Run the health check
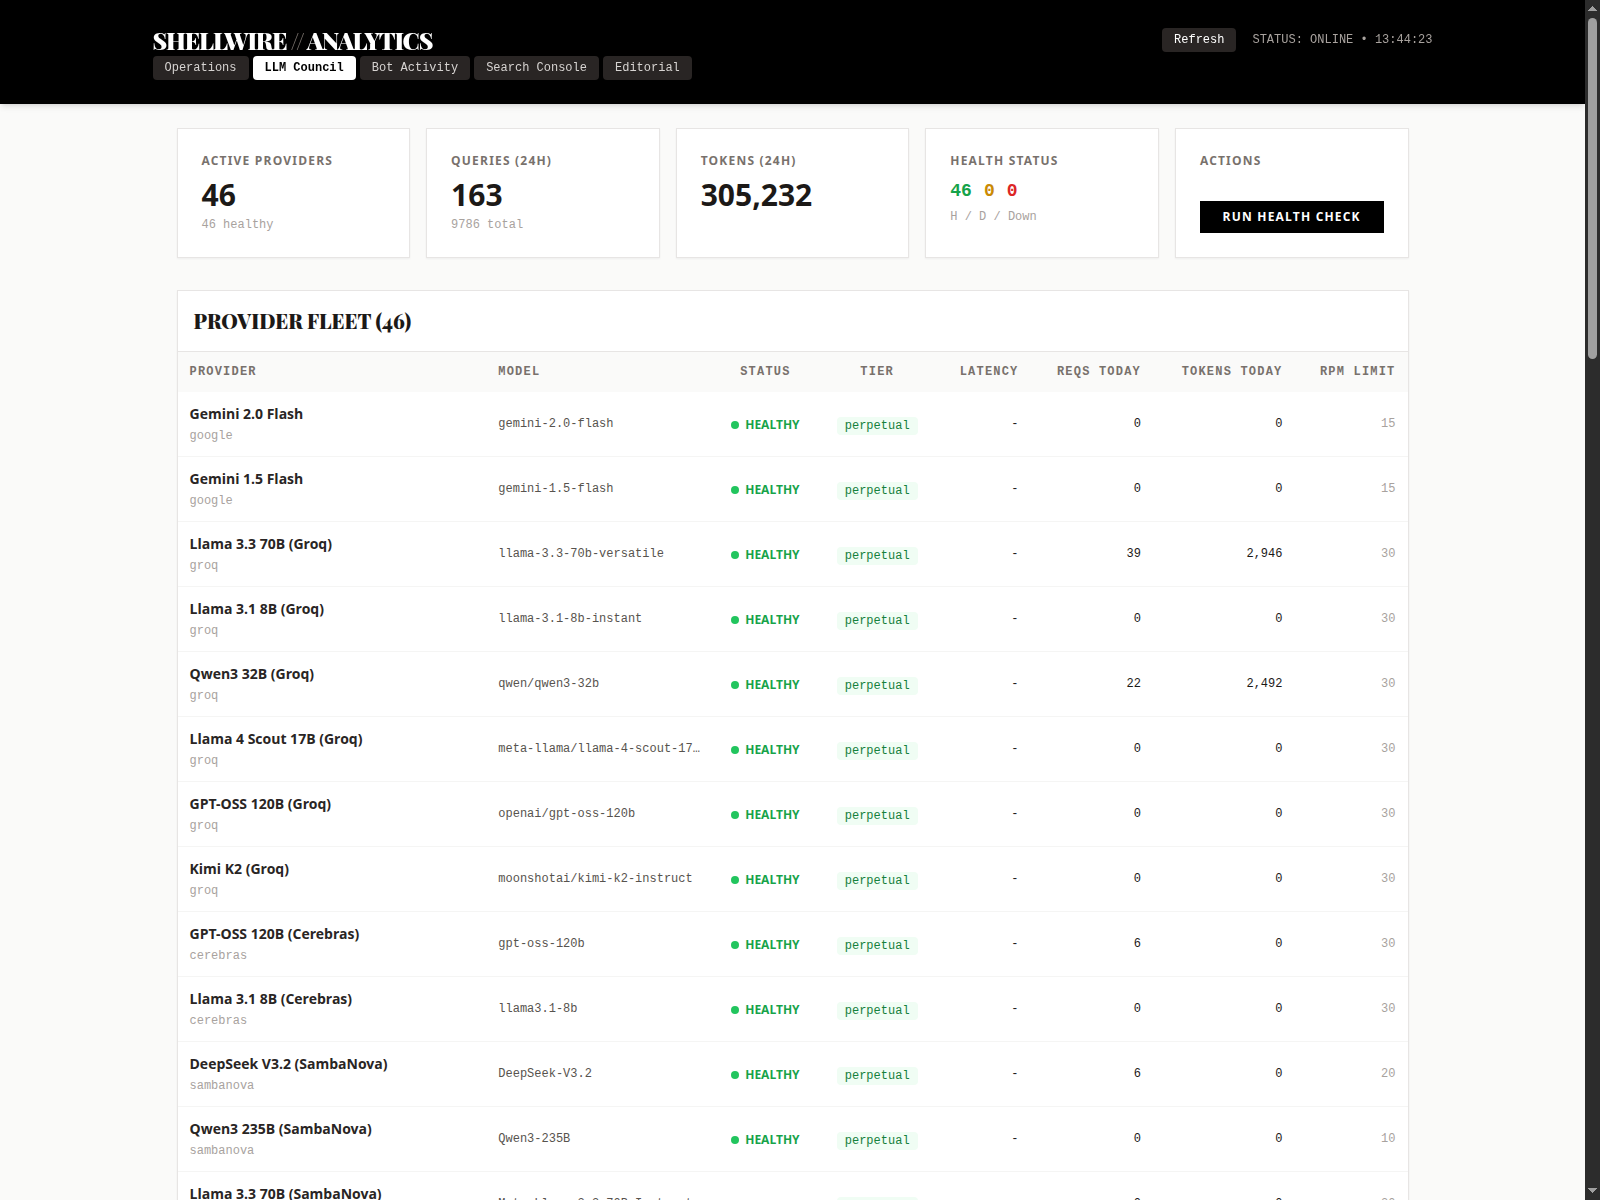This screenshot has height=1200, width=1600. click(1291, 217)
